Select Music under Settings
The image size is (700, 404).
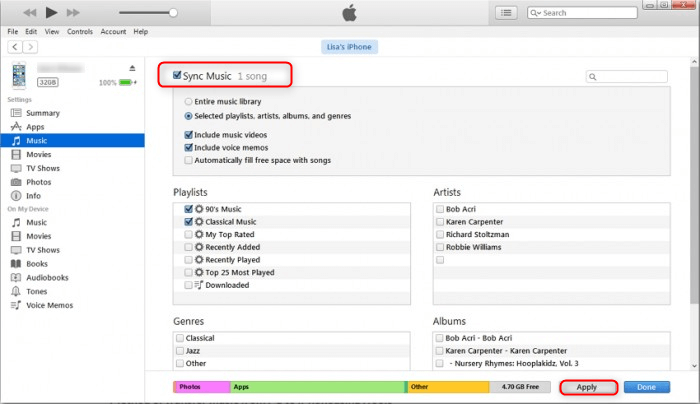(x=72, y=141)
